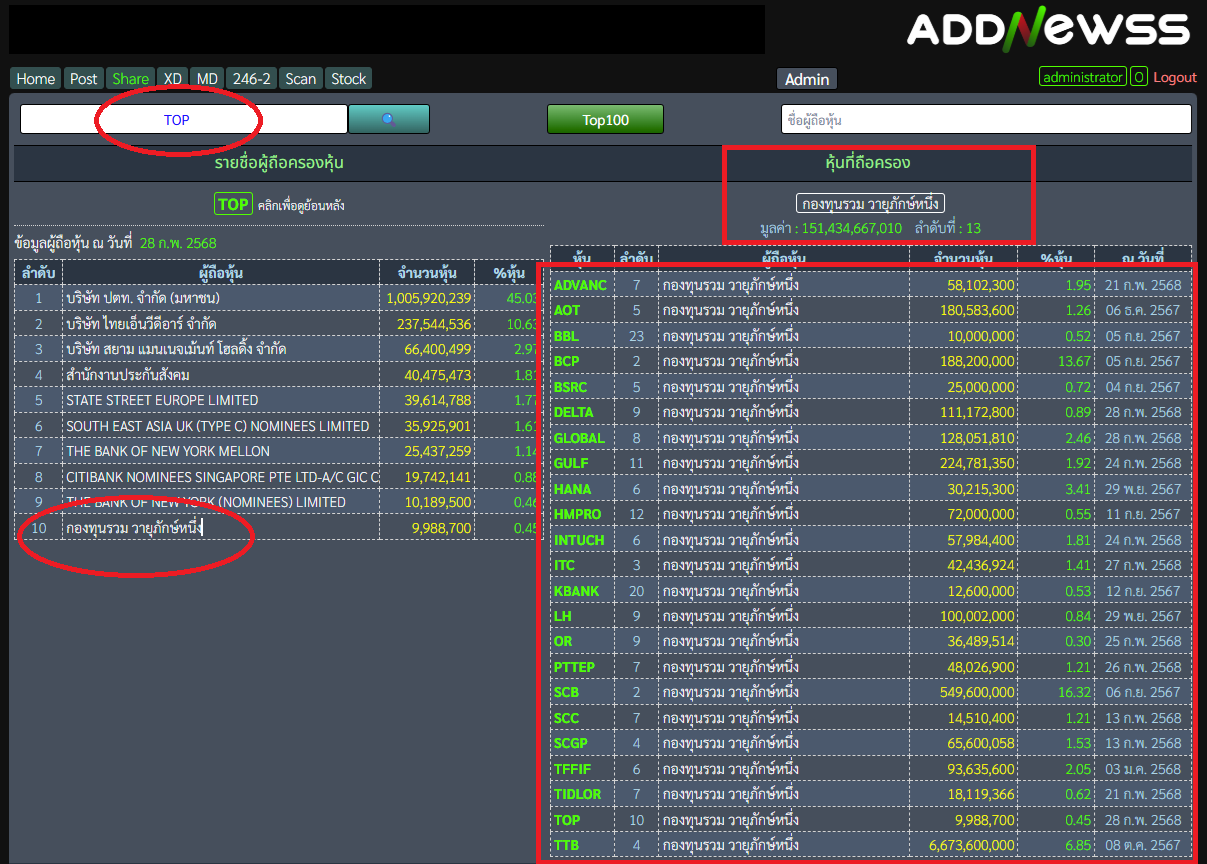Open stock symbol BSRC
This screenshot has height=864, width=1207.
pos(571,387)
